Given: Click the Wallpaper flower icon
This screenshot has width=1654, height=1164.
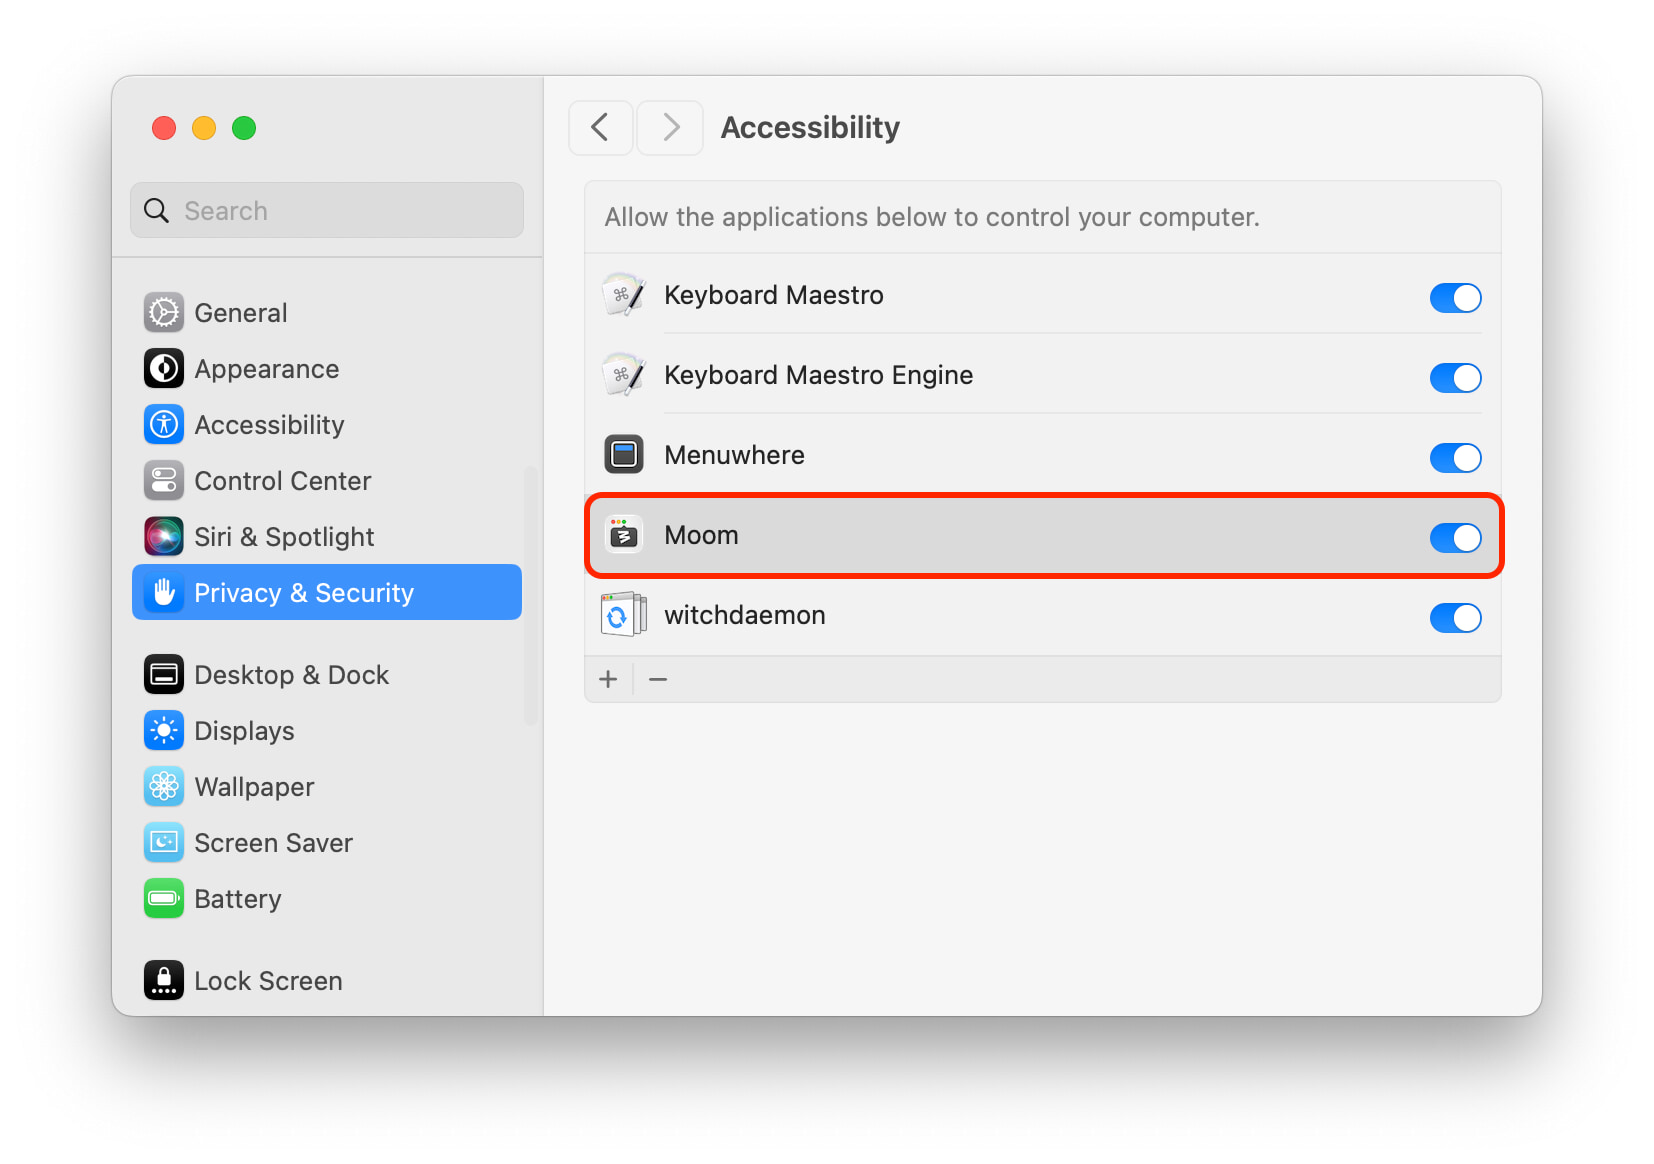Looking at the screenshot, I should coord(164,787).
